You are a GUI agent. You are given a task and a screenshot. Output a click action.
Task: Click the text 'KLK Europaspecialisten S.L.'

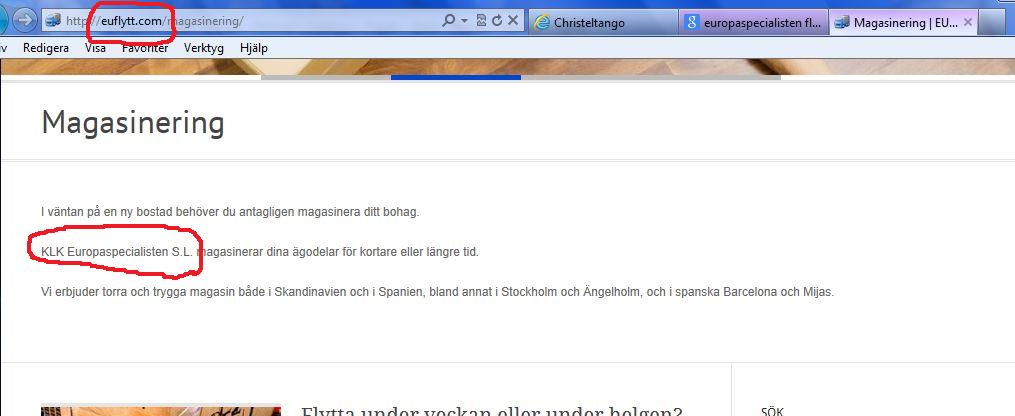point(117,252)
